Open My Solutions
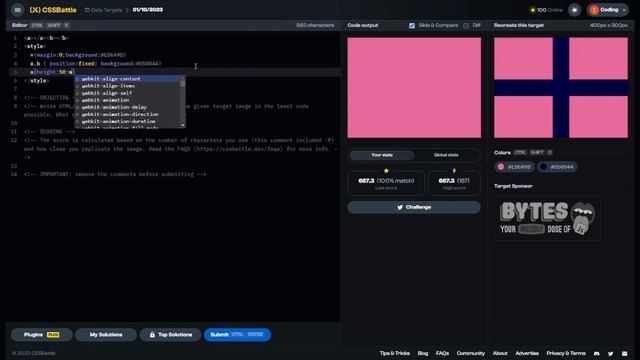 [x=106, y=335]
